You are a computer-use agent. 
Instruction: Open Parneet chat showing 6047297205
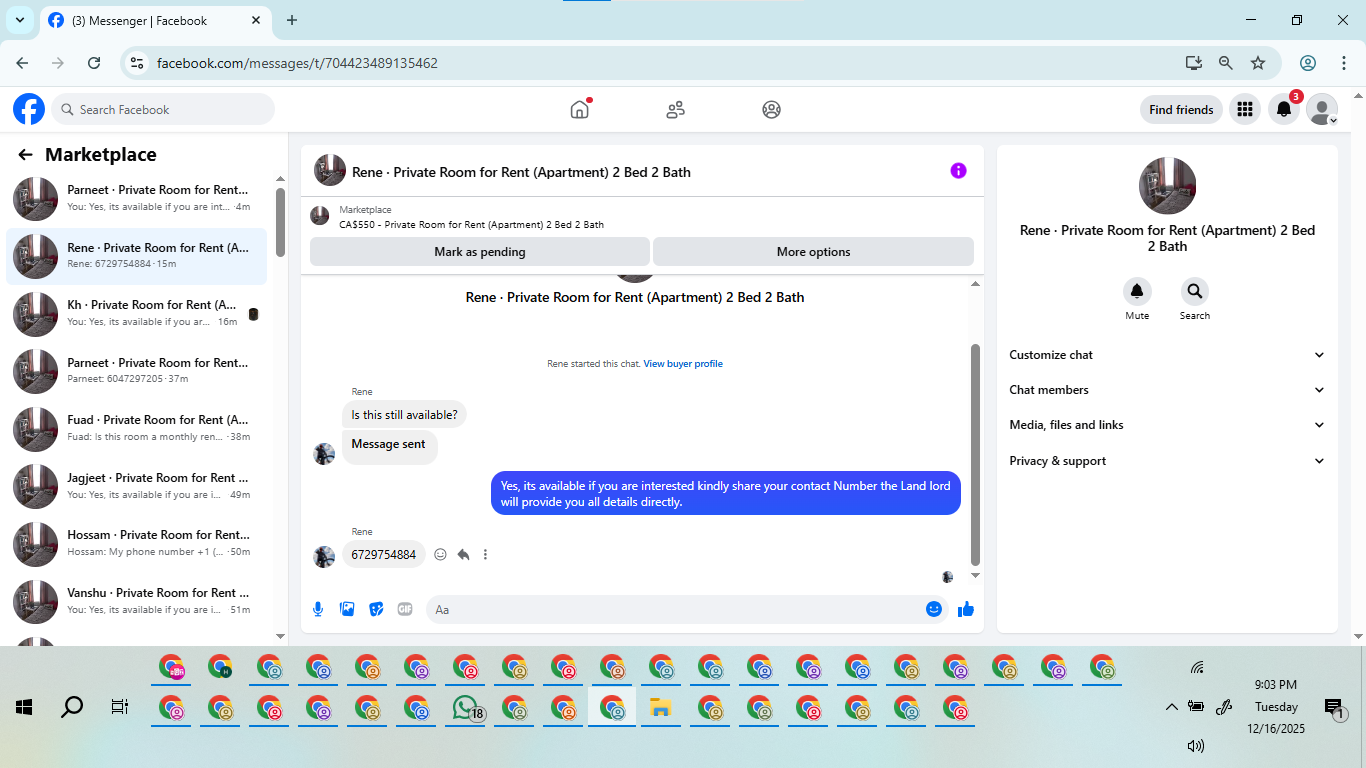[x=137, y=371]
